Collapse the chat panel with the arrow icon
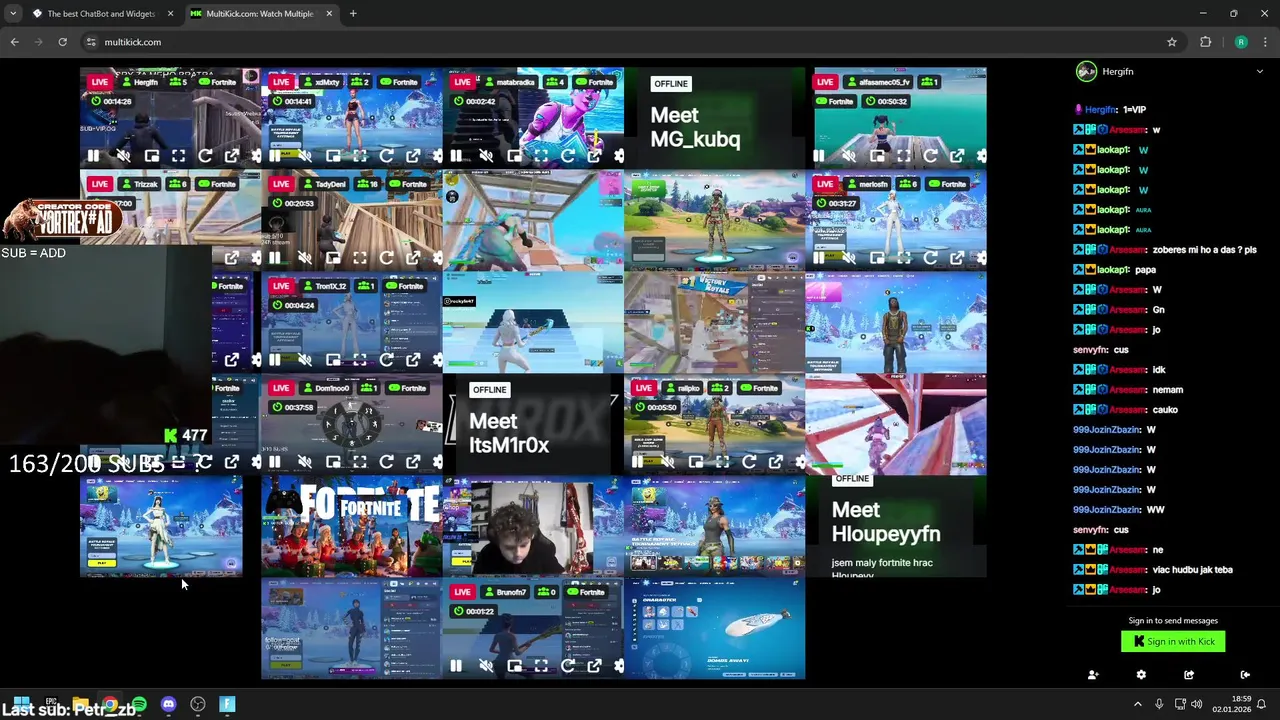Image resolution: width=1280 pixels, height=720 pixels. point(1245,675)
